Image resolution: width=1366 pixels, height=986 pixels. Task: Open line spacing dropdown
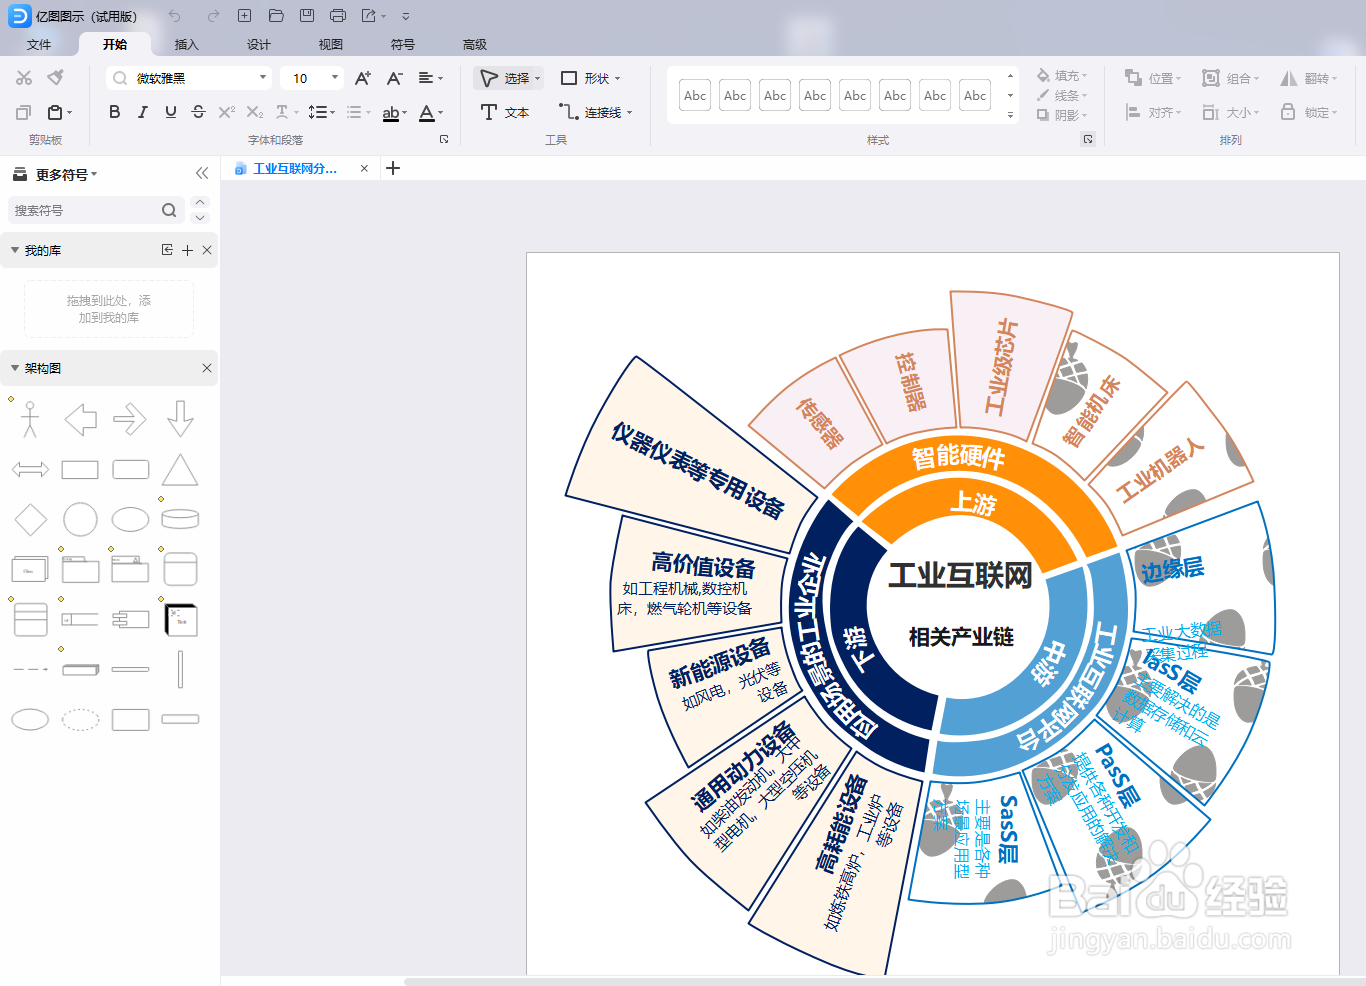[x=321, y=112]
